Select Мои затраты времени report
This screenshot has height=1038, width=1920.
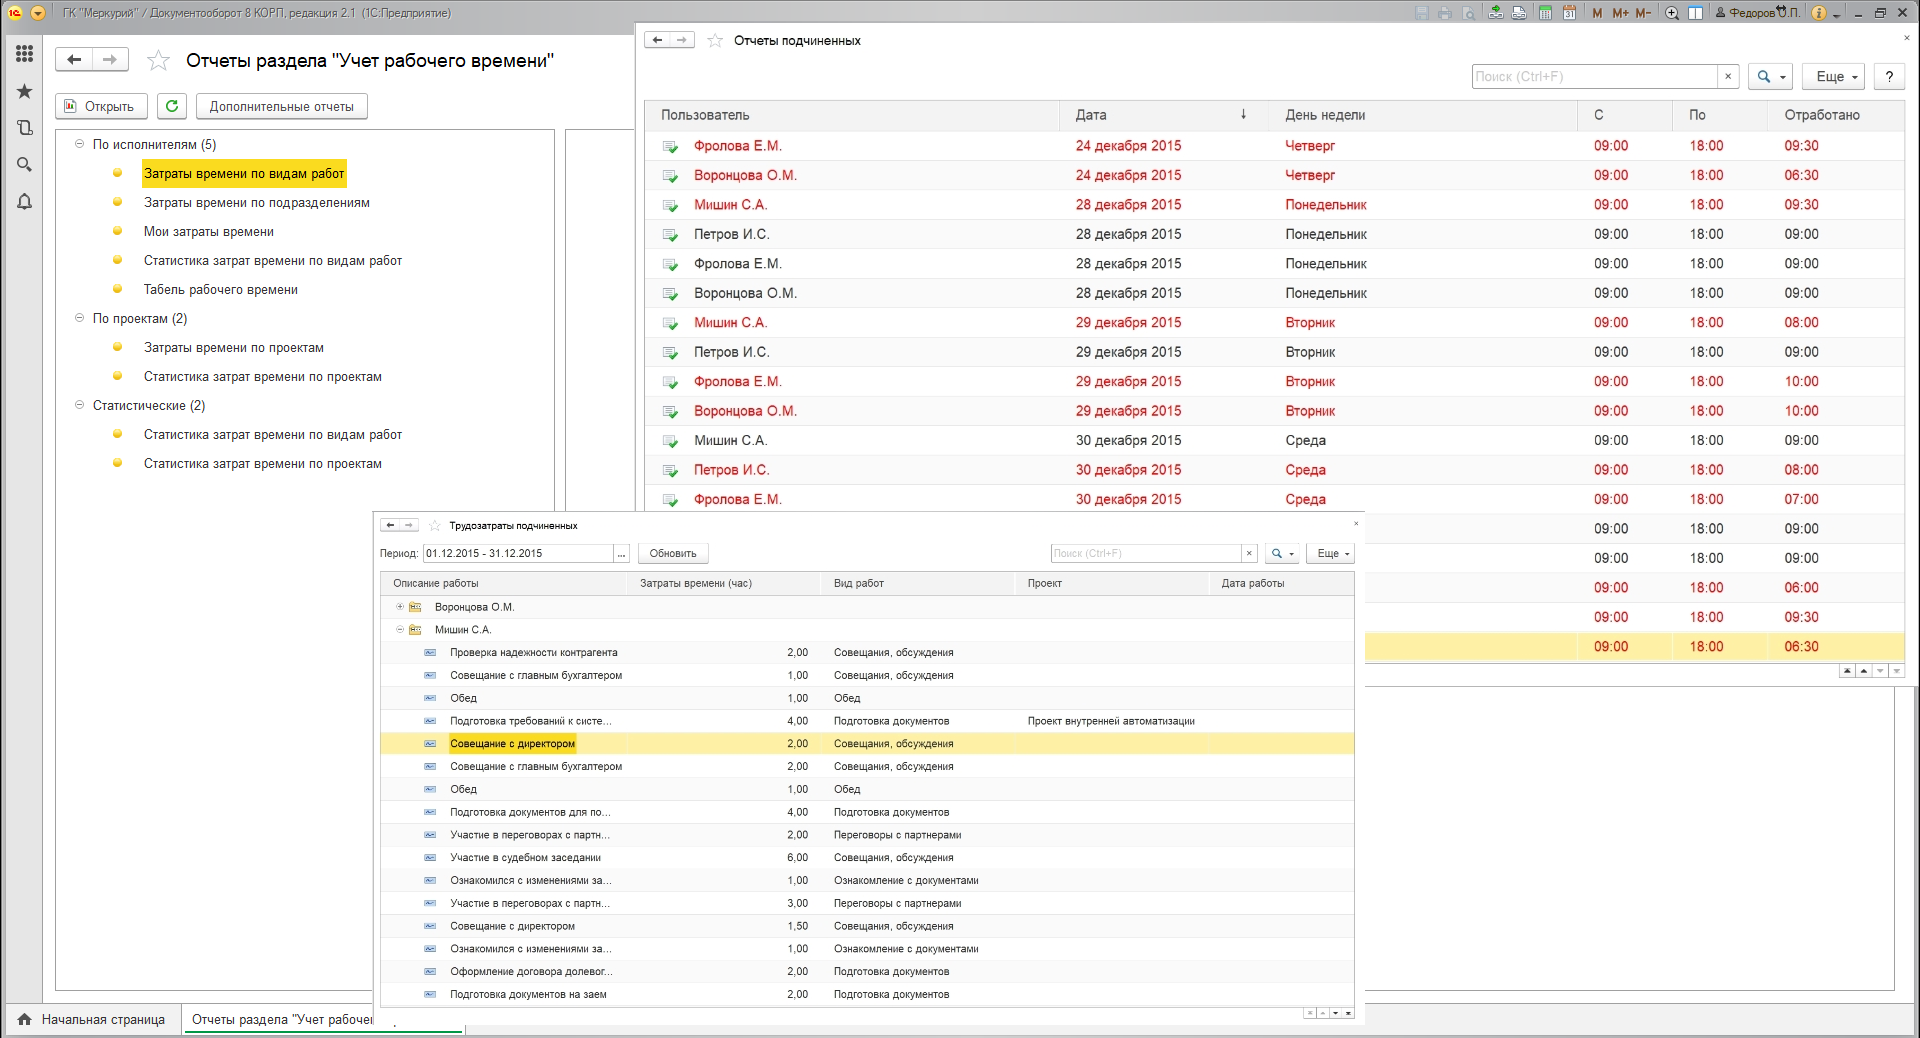click(209, 231)
